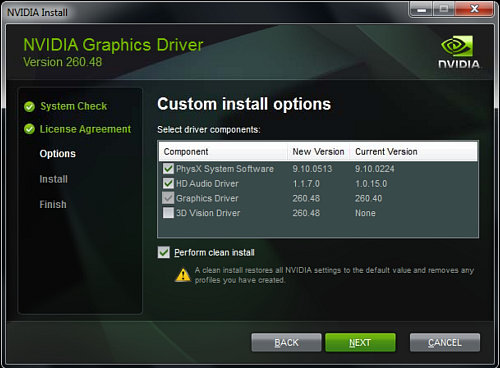Cancel the installation with CANCEL

point(445,342)
